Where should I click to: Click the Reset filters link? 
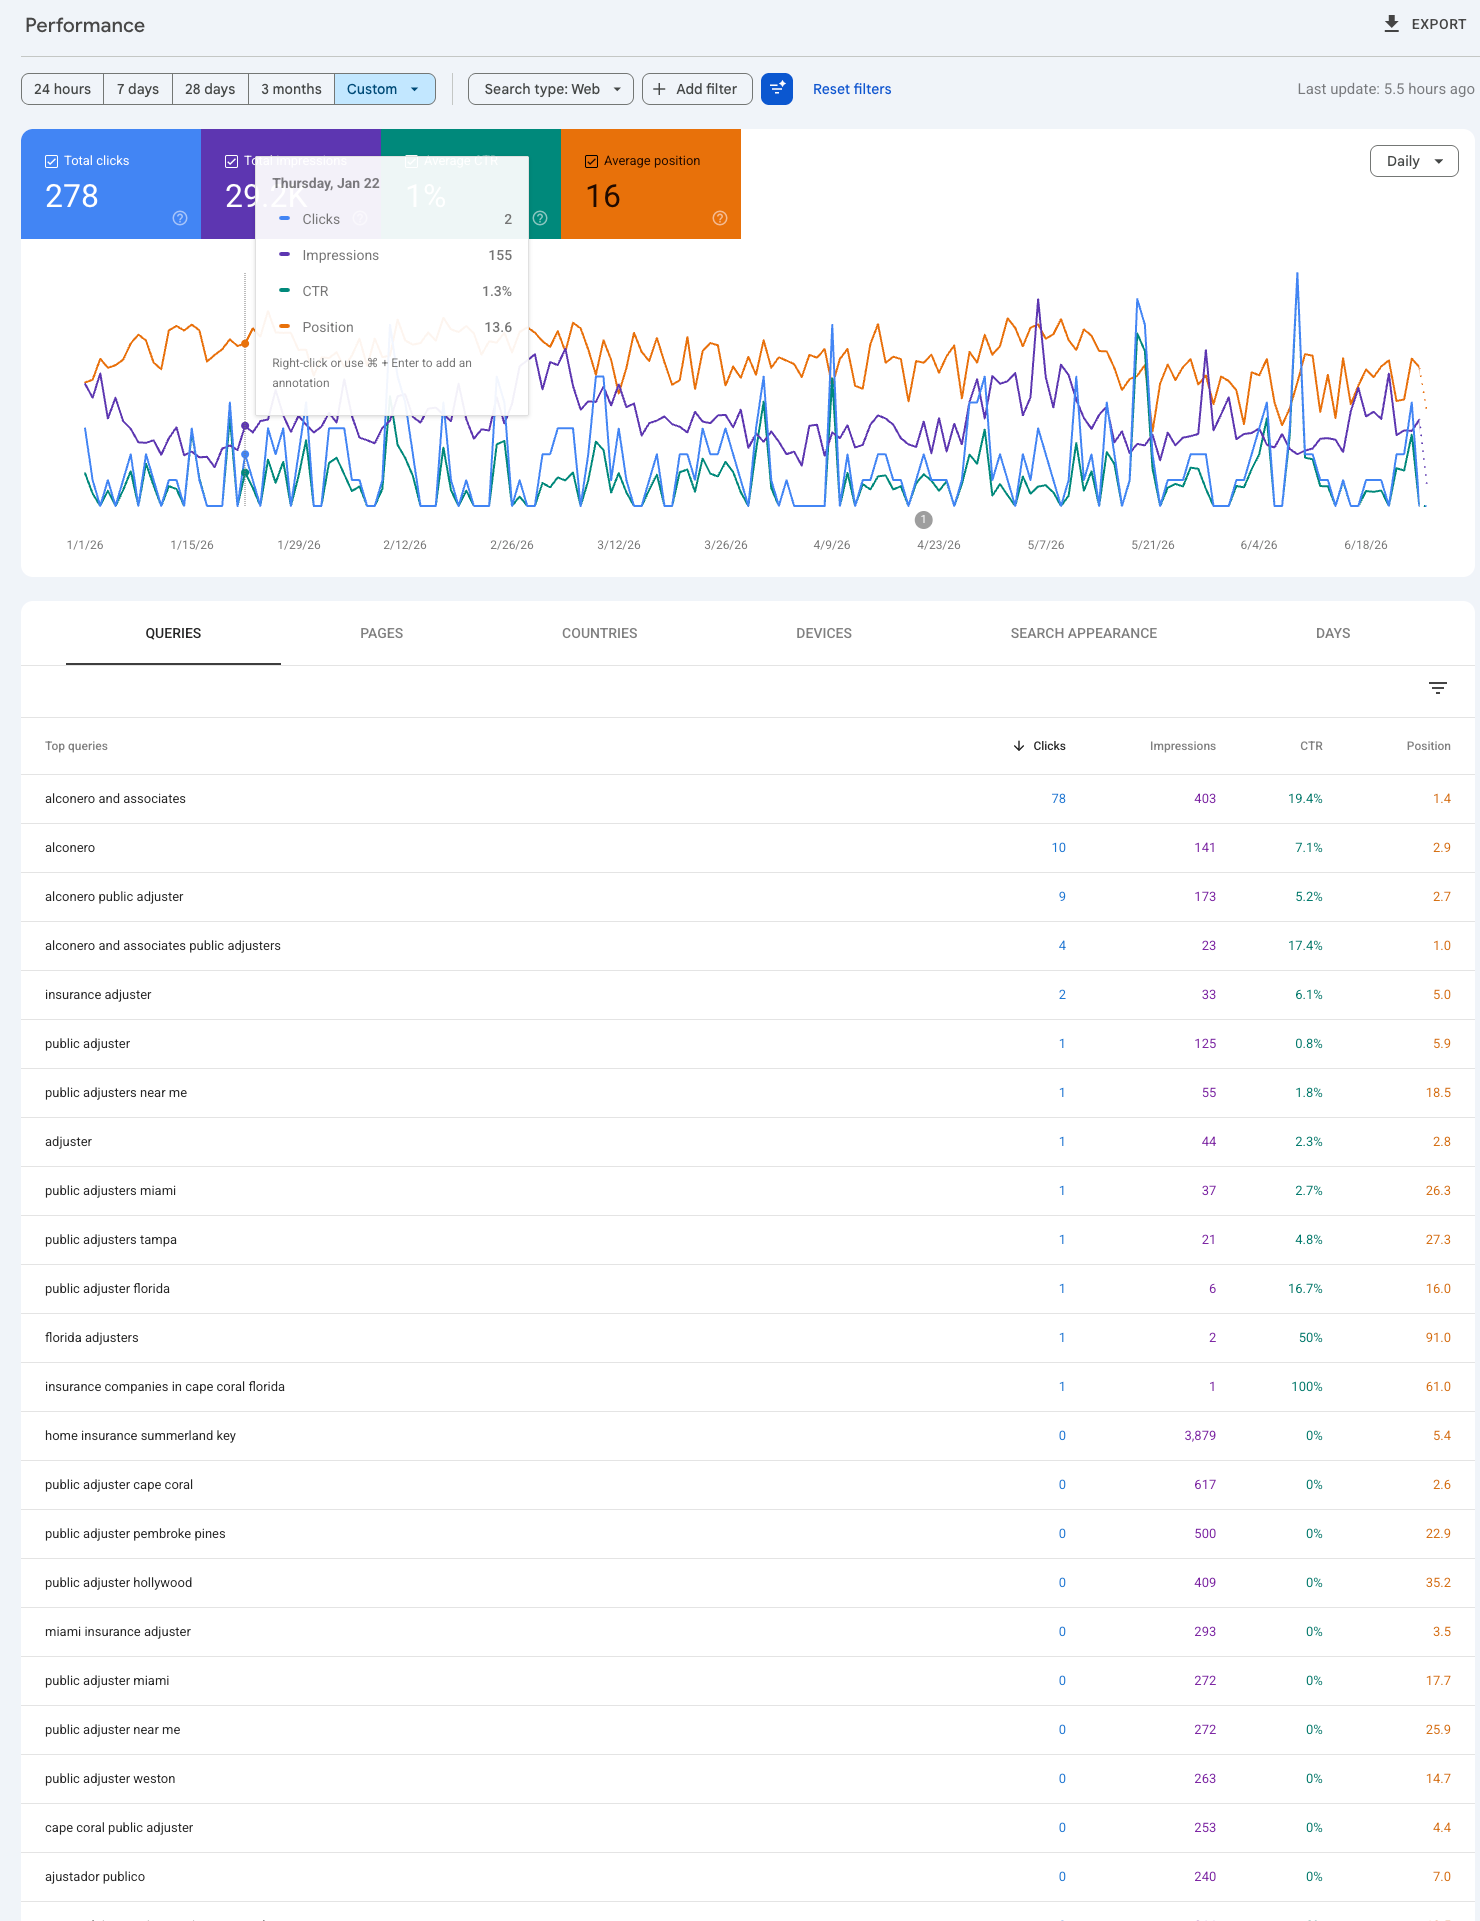852,89
